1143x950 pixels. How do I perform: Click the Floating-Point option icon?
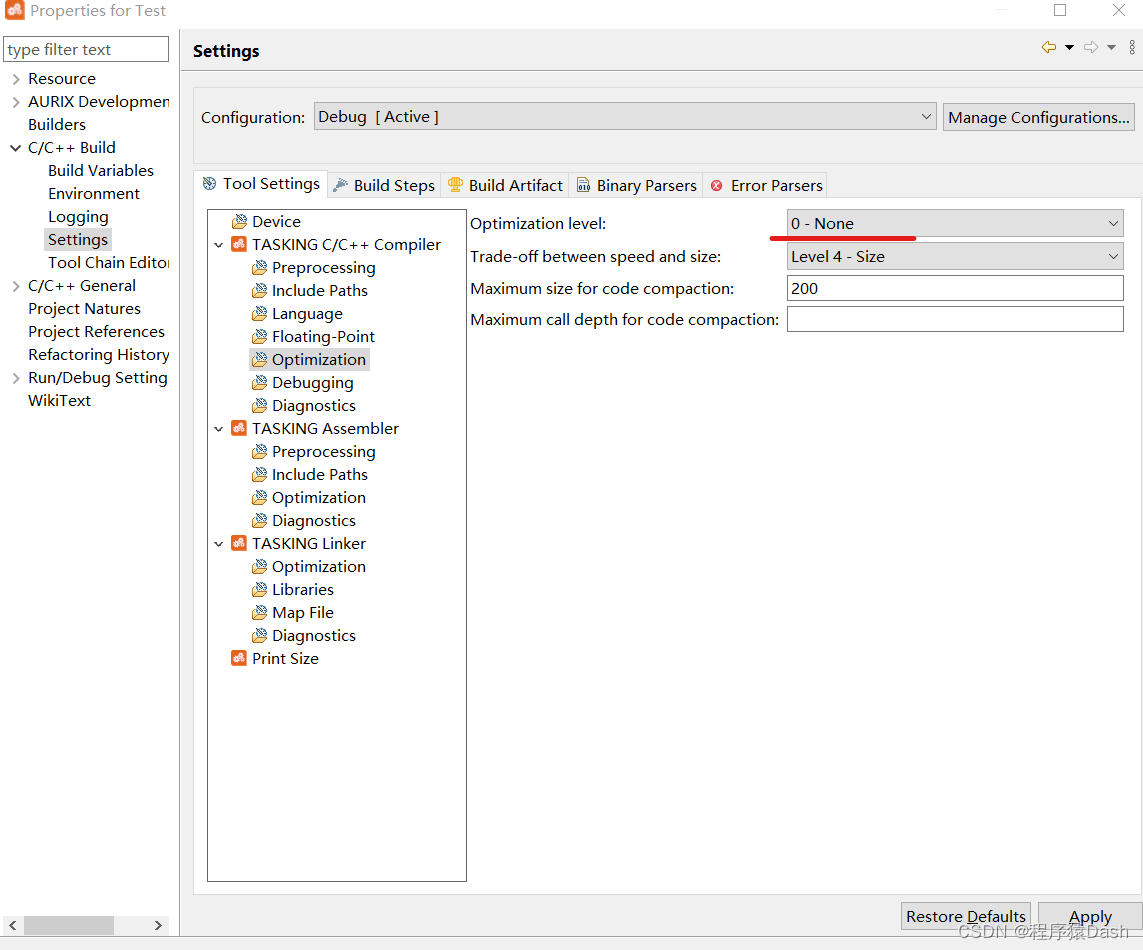tap(260, 337)
